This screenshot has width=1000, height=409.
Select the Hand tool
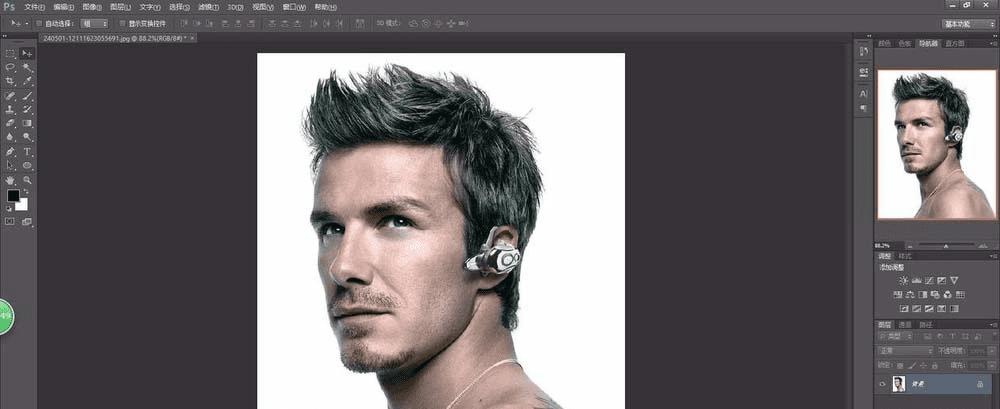tap(10, 179)
